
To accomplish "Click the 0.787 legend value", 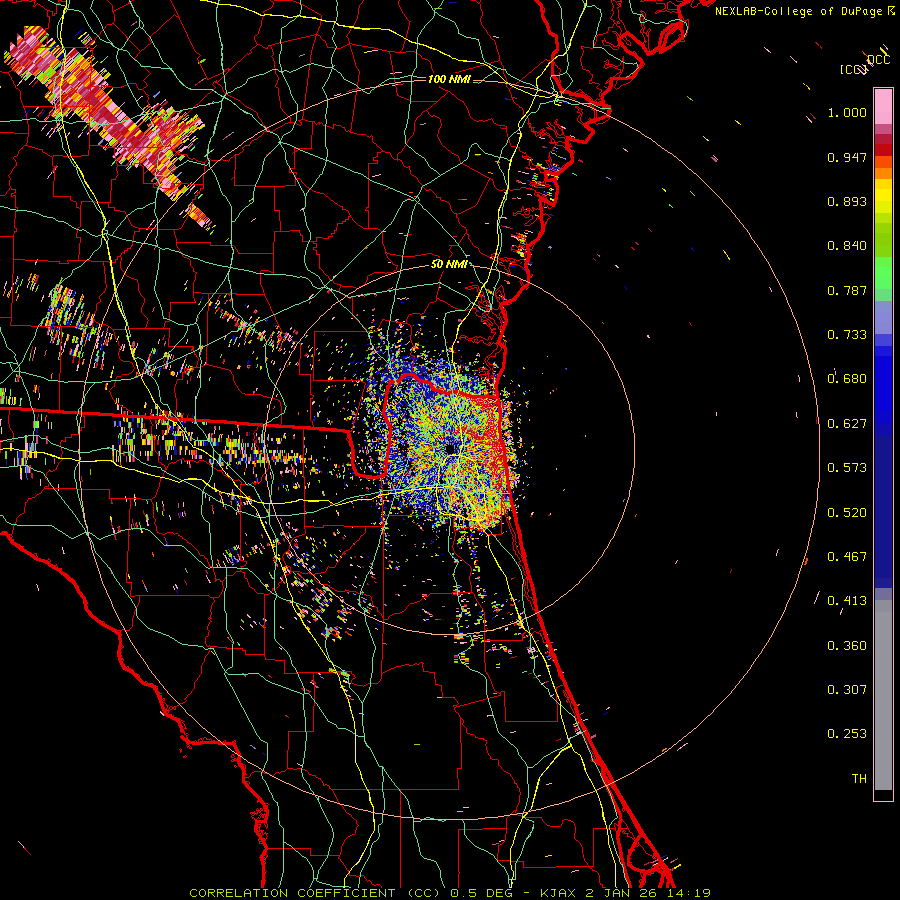I will [847, 290].
